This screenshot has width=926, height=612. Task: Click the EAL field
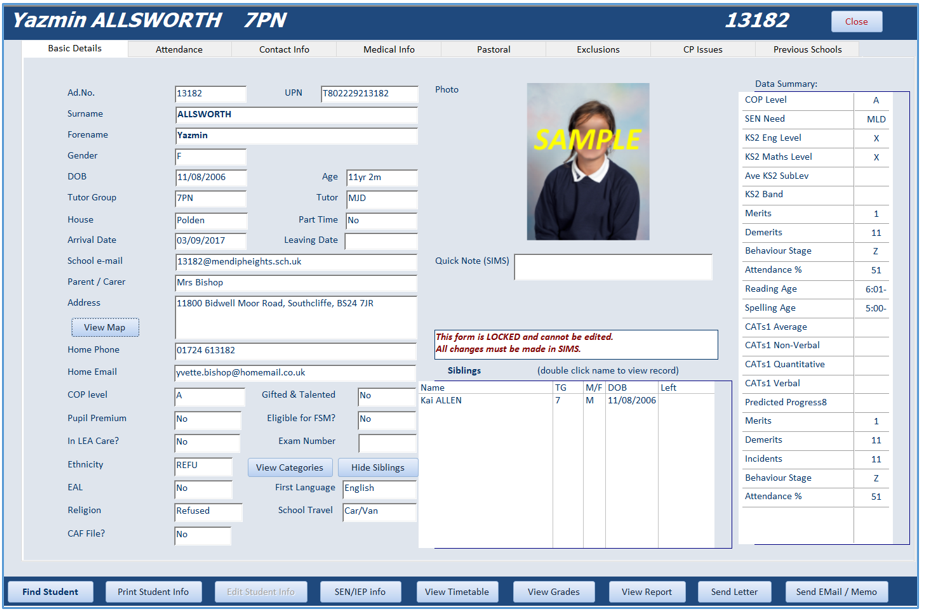click(x=204, y=489)
